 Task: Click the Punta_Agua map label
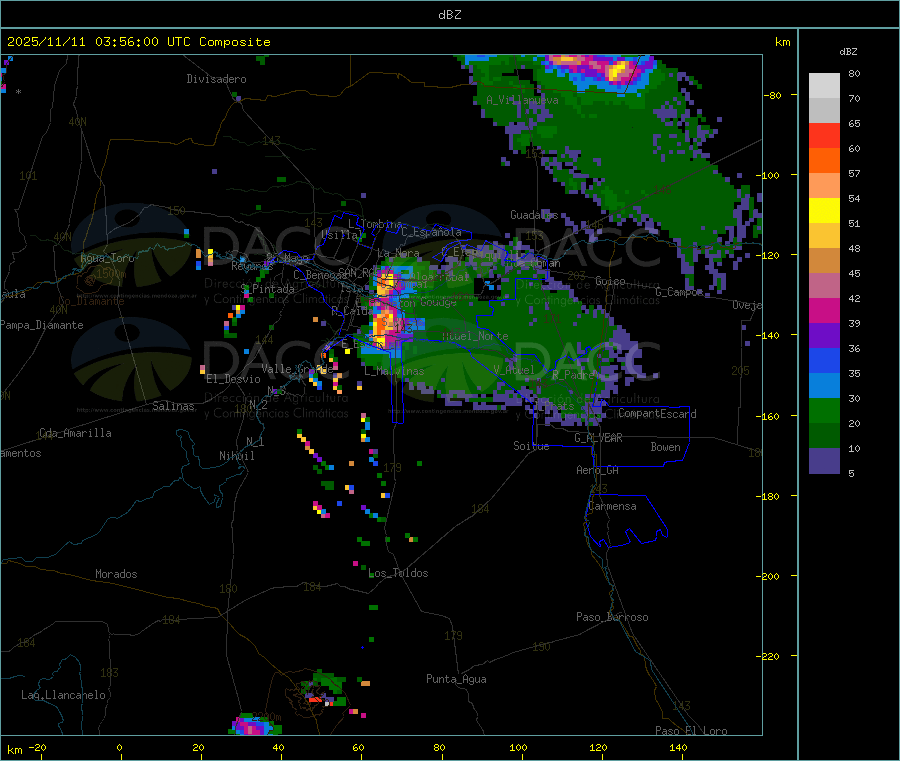456,679
